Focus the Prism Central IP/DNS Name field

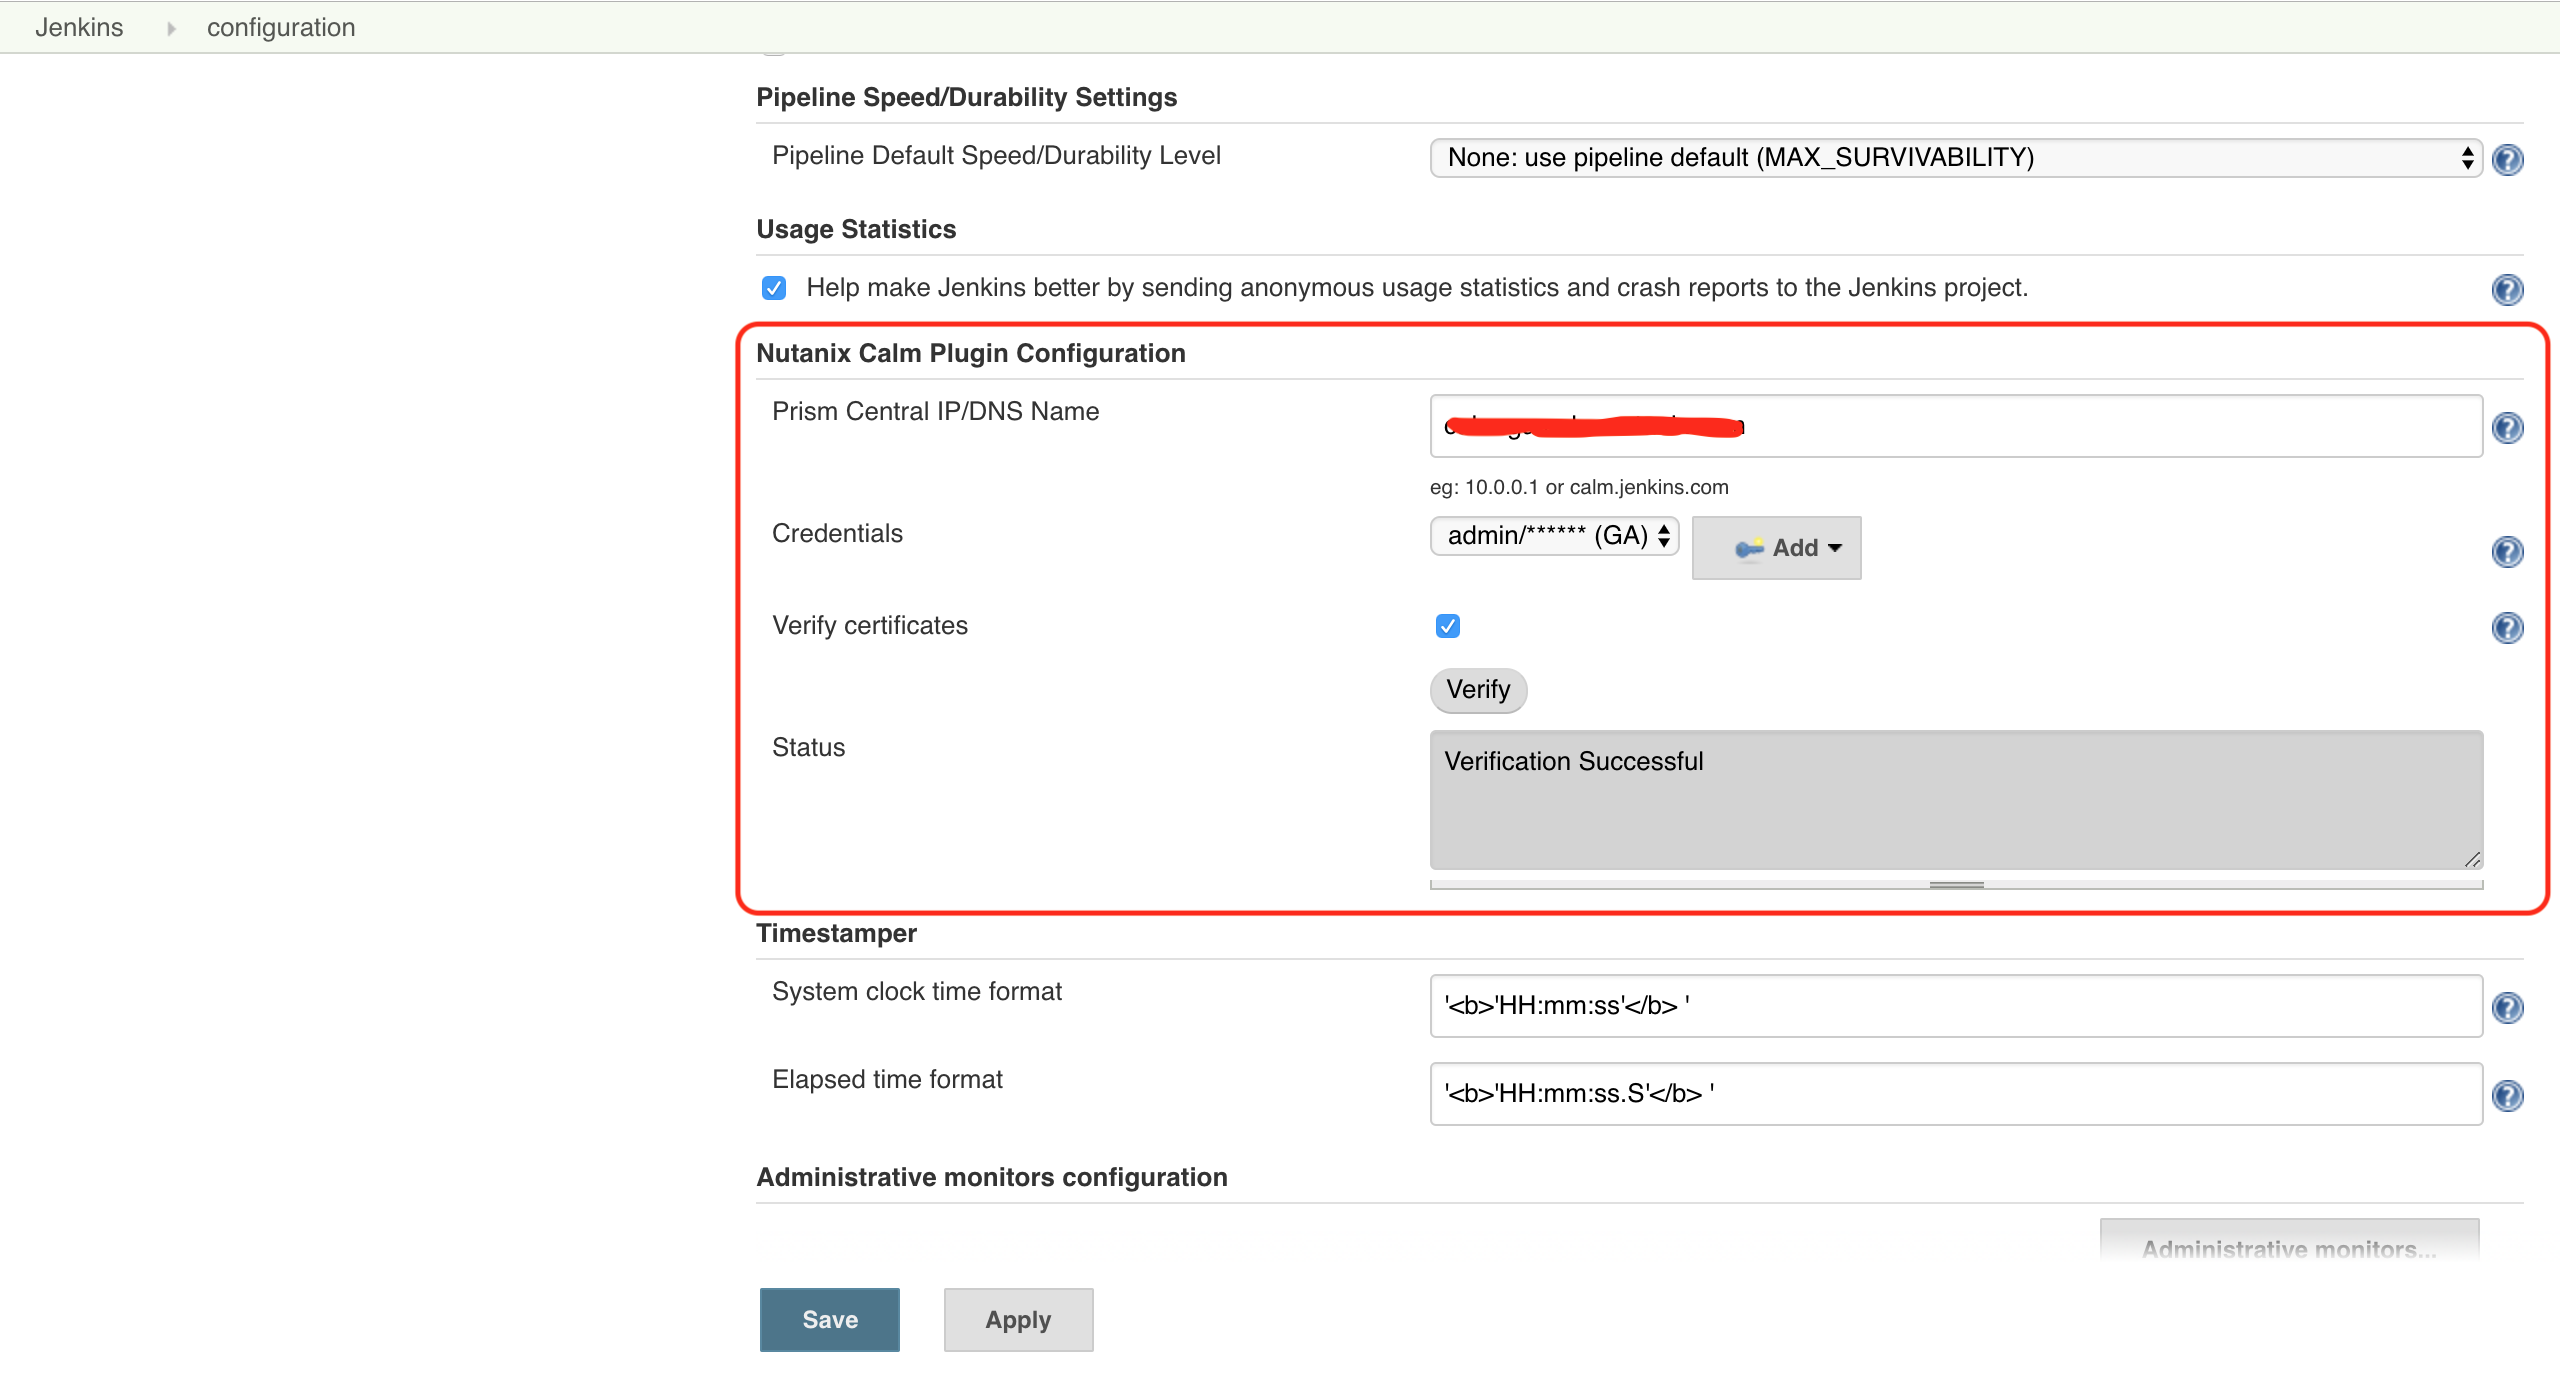click(x=1956, y=426)
